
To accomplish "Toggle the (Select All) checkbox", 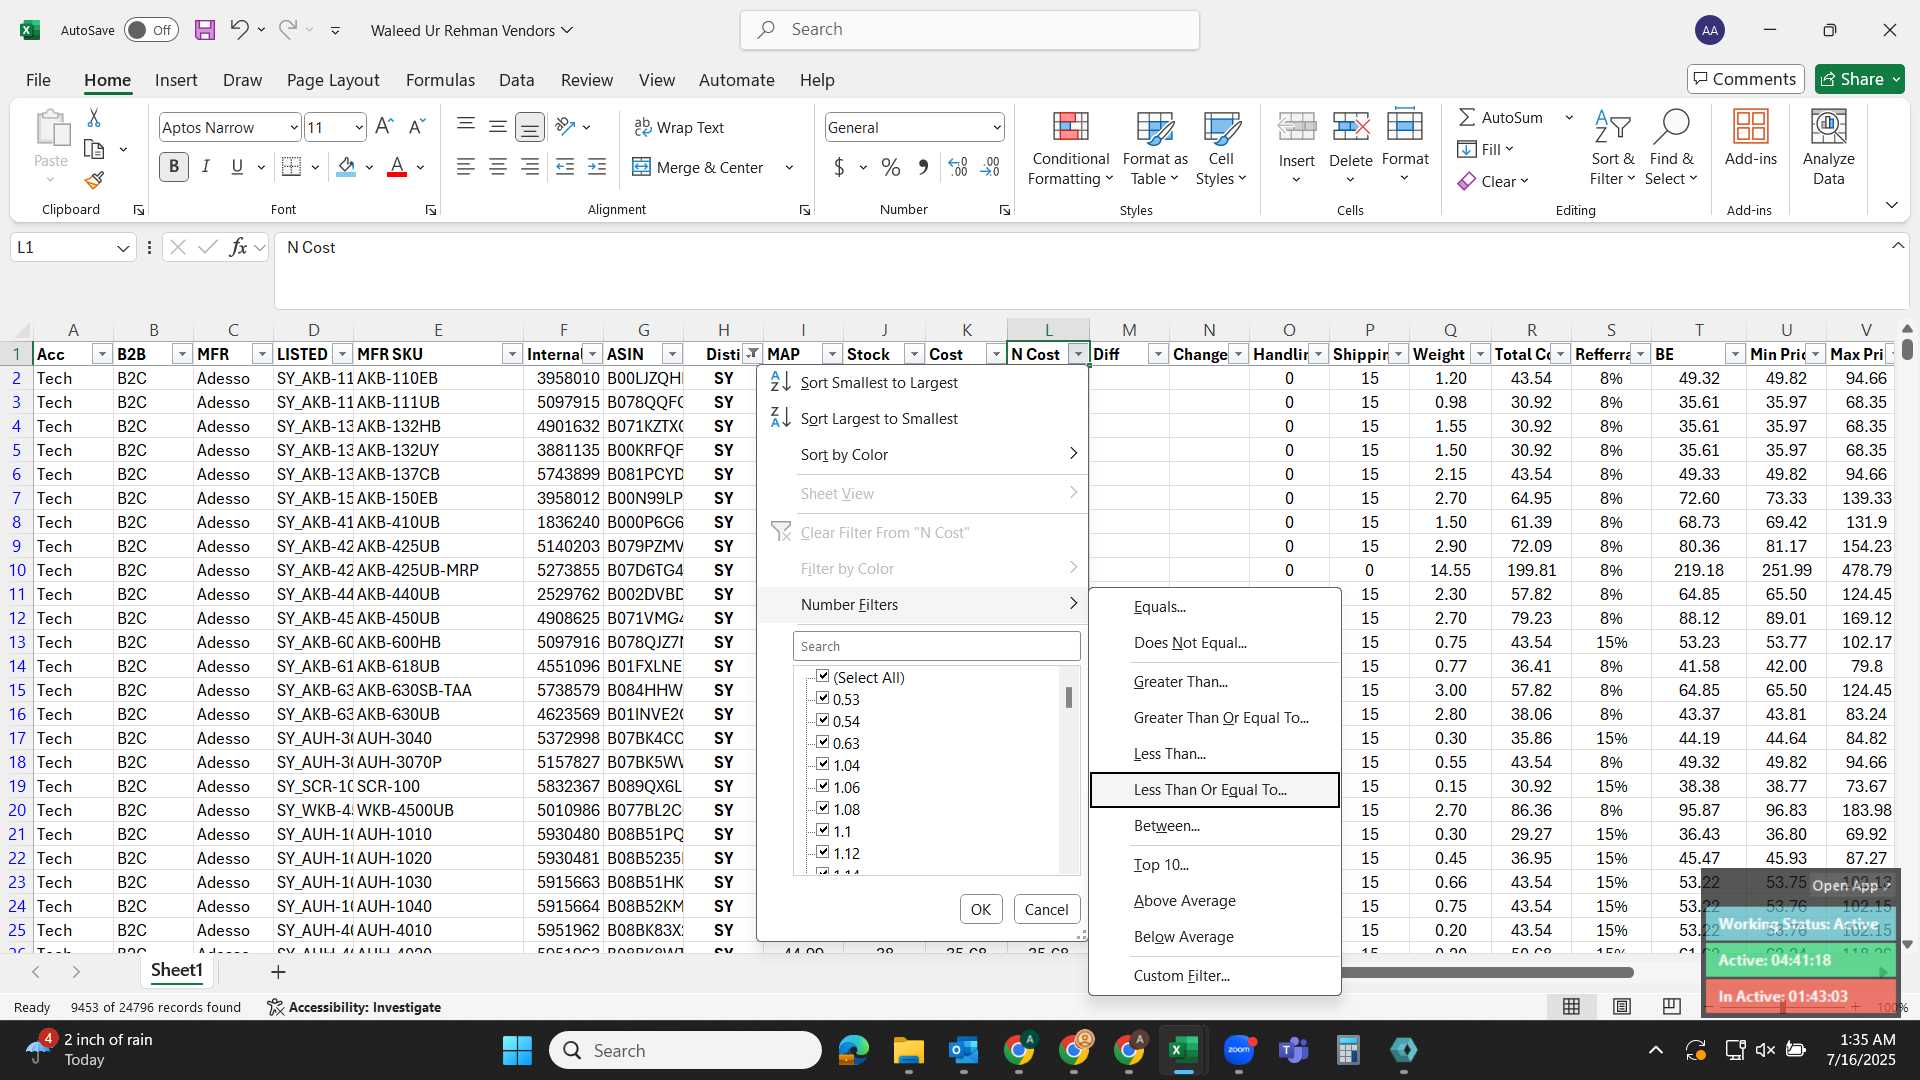I will (x=823, y=677).
